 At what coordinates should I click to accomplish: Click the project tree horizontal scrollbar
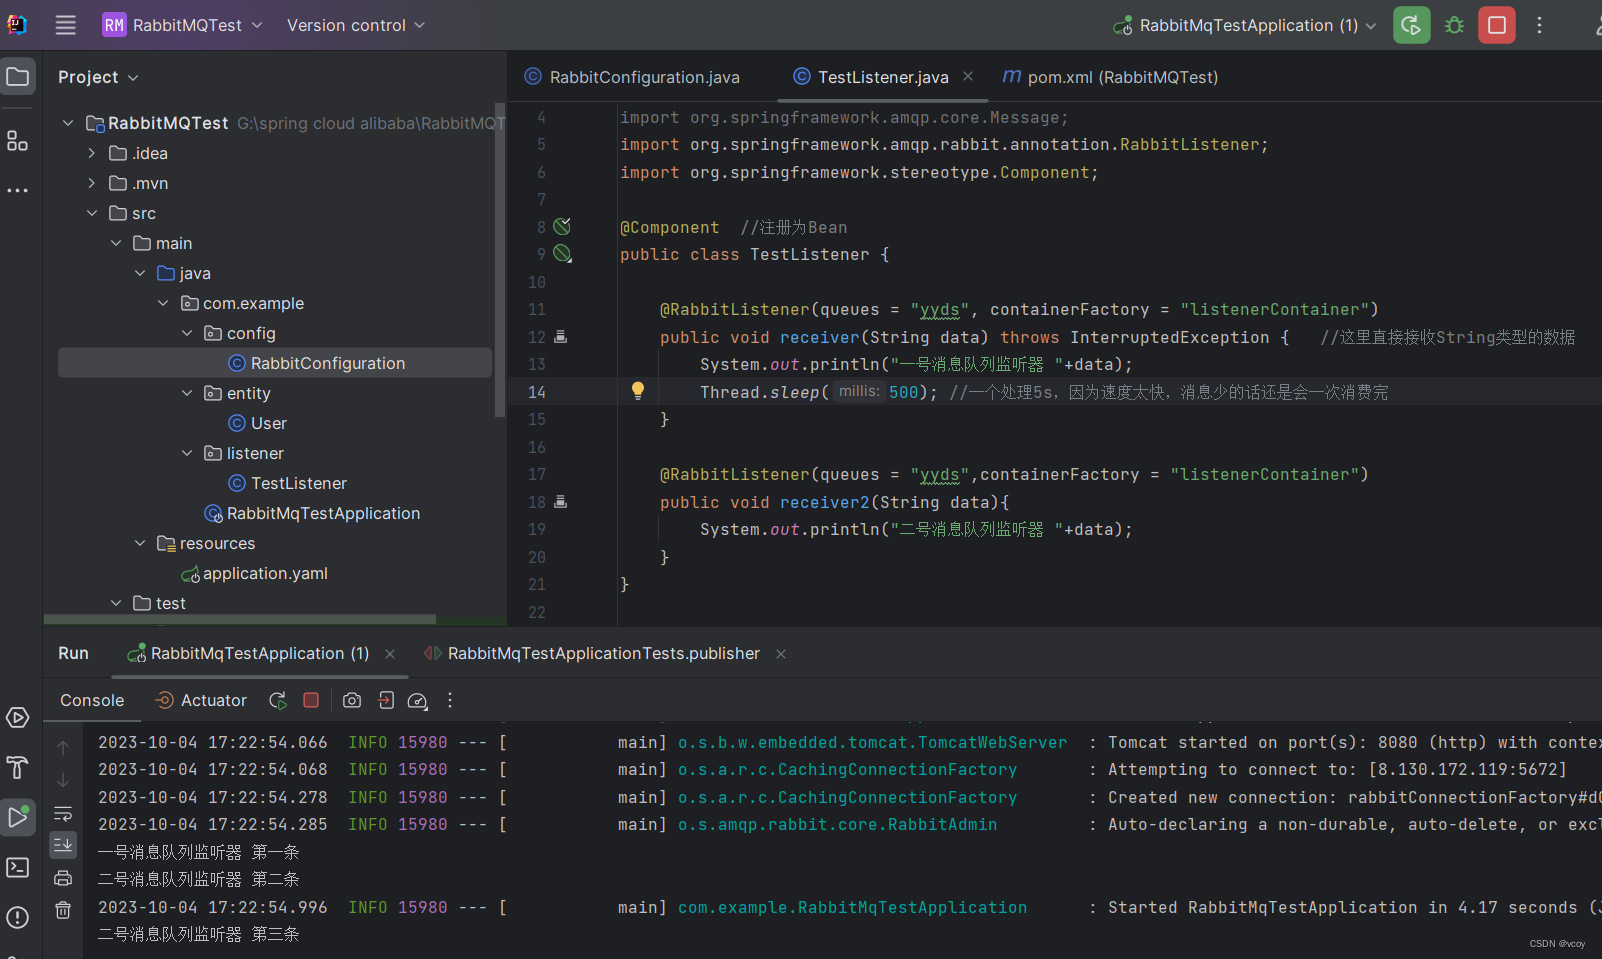click(240, 619)
